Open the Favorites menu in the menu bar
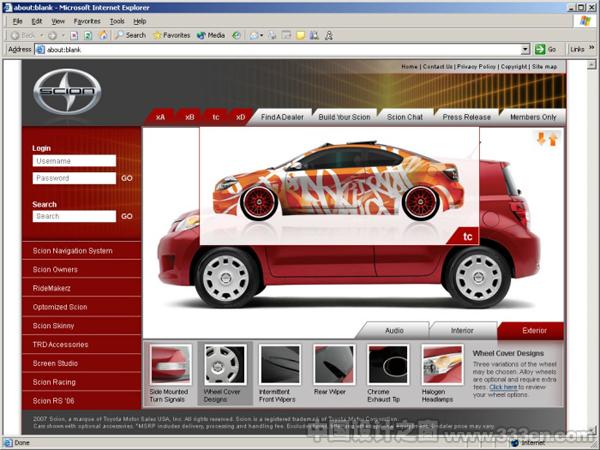This screenshot has height=450, width=600. point(87,21)
